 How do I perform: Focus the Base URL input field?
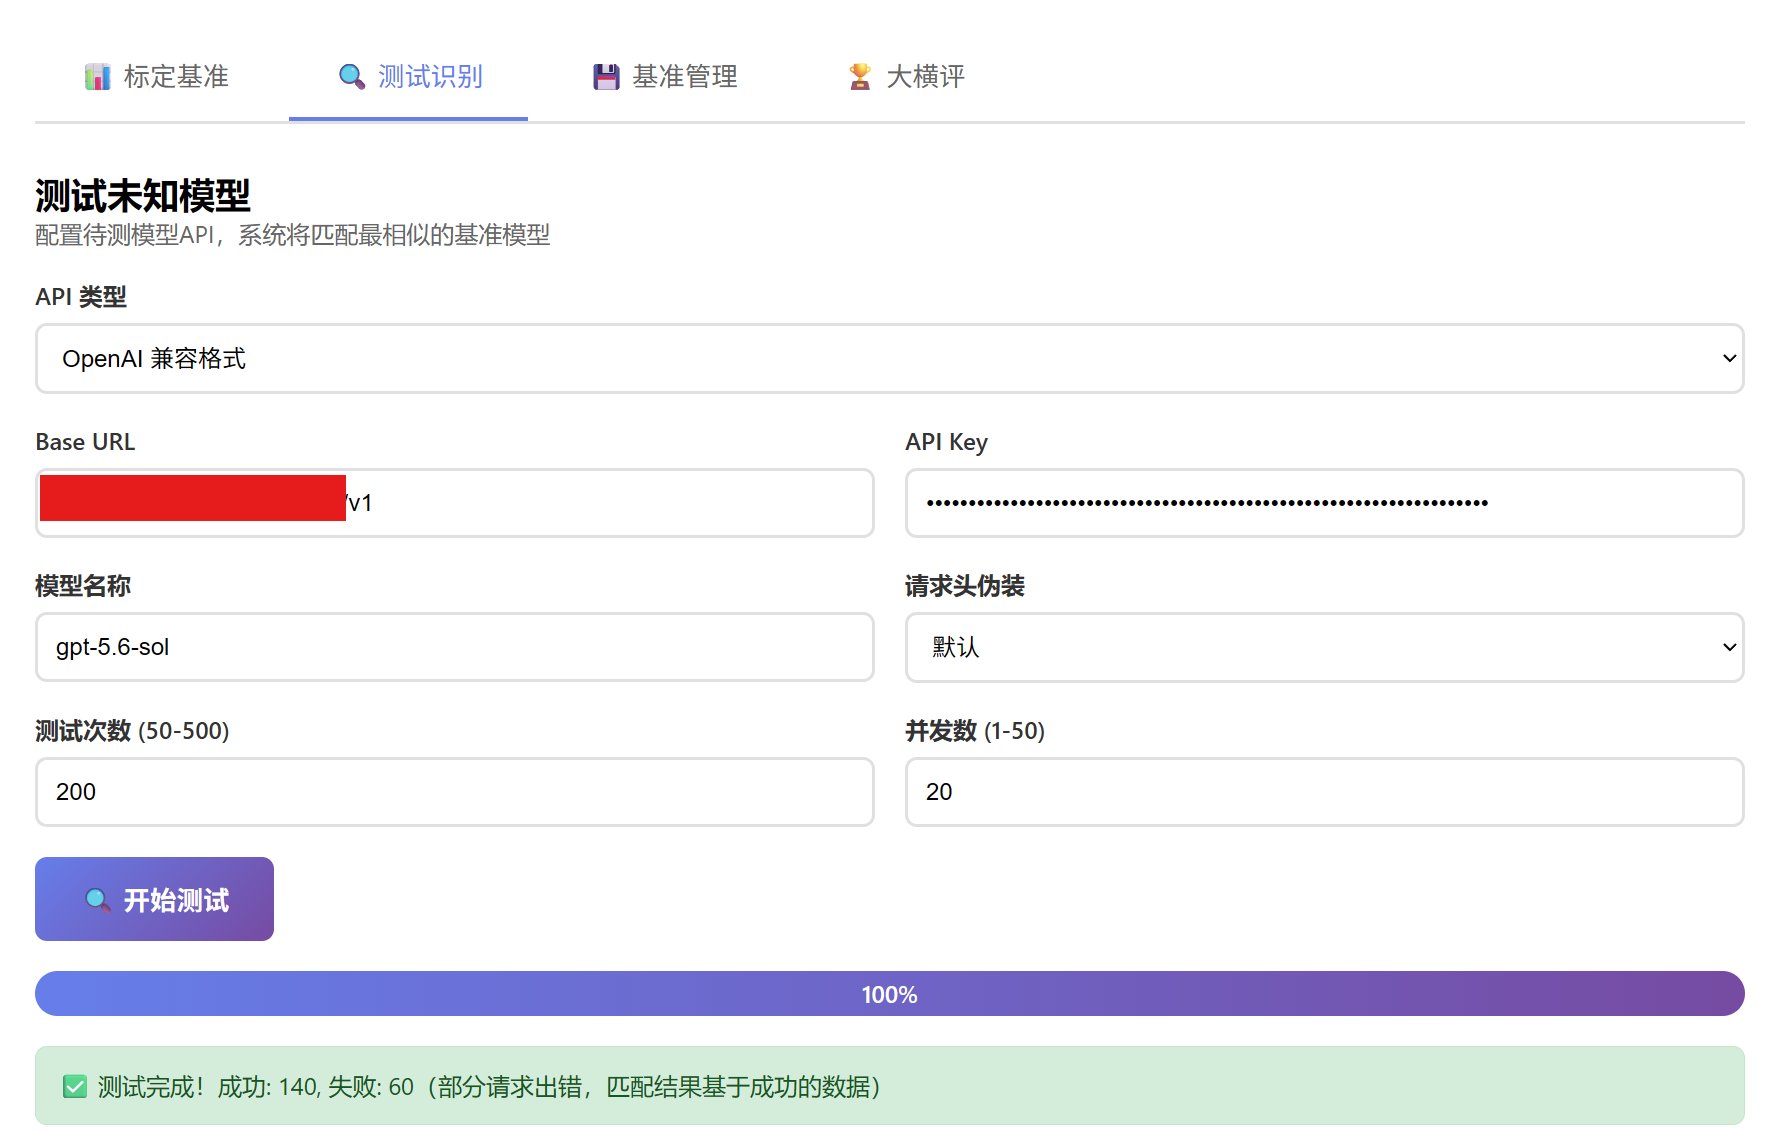[x=455, y=503]
